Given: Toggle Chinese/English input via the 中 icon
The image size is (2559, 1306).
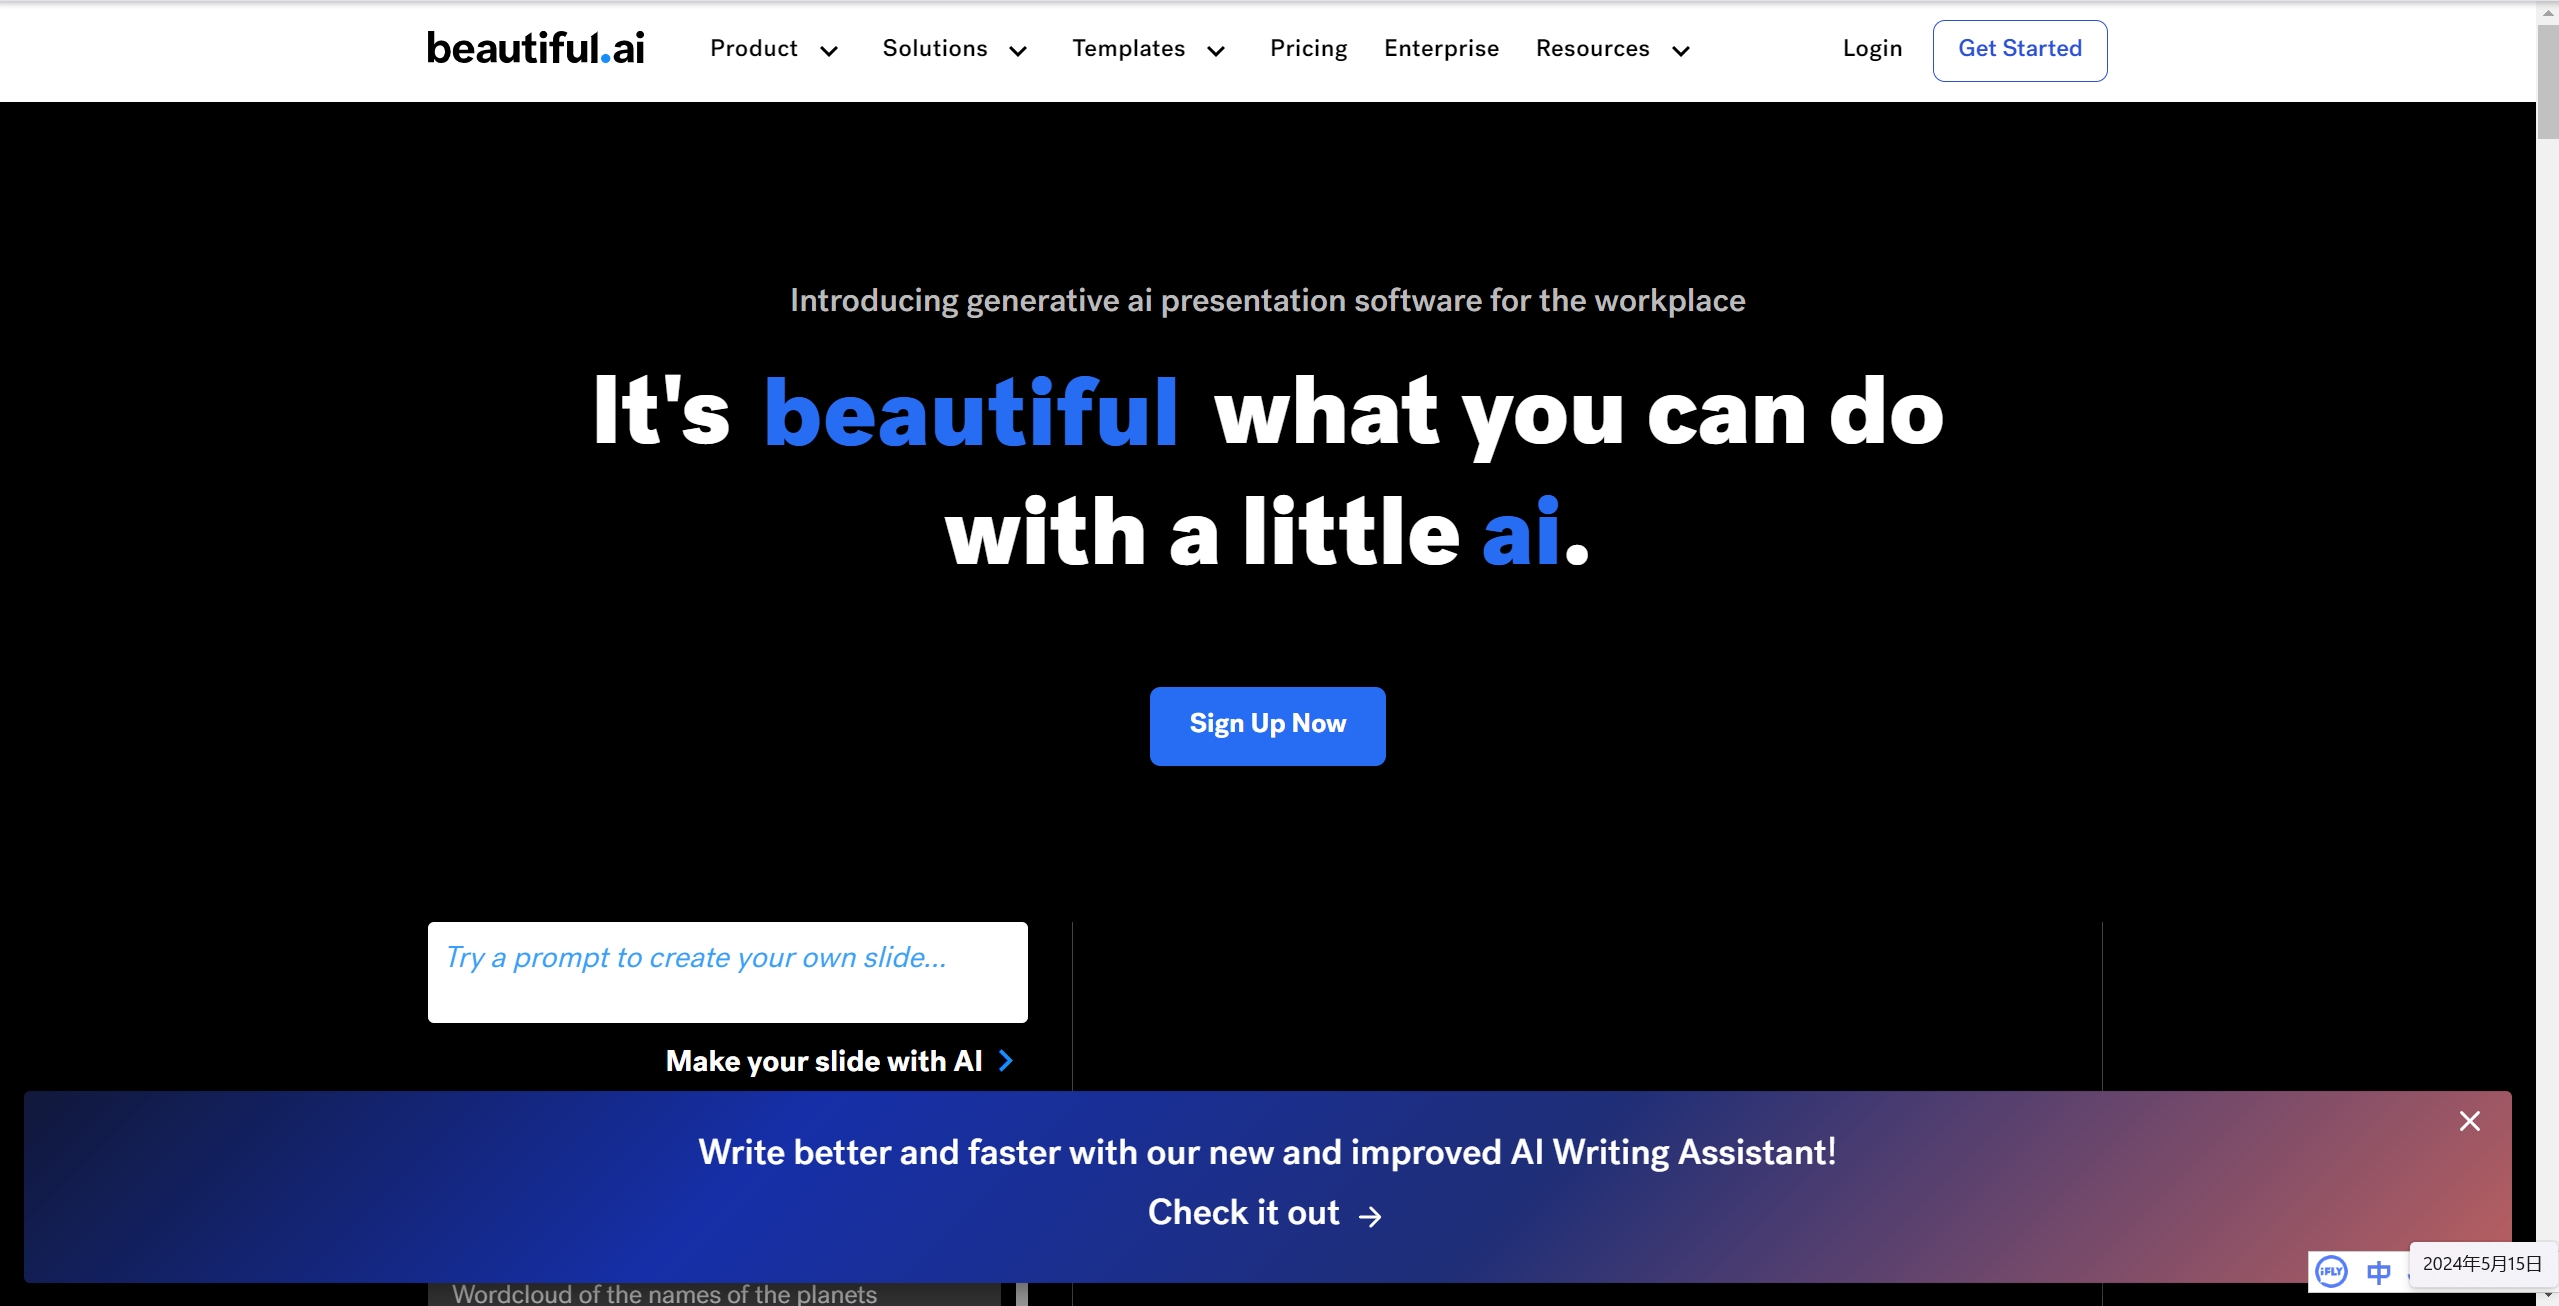Looking at the screenshot, I should pos(2379,1271).
